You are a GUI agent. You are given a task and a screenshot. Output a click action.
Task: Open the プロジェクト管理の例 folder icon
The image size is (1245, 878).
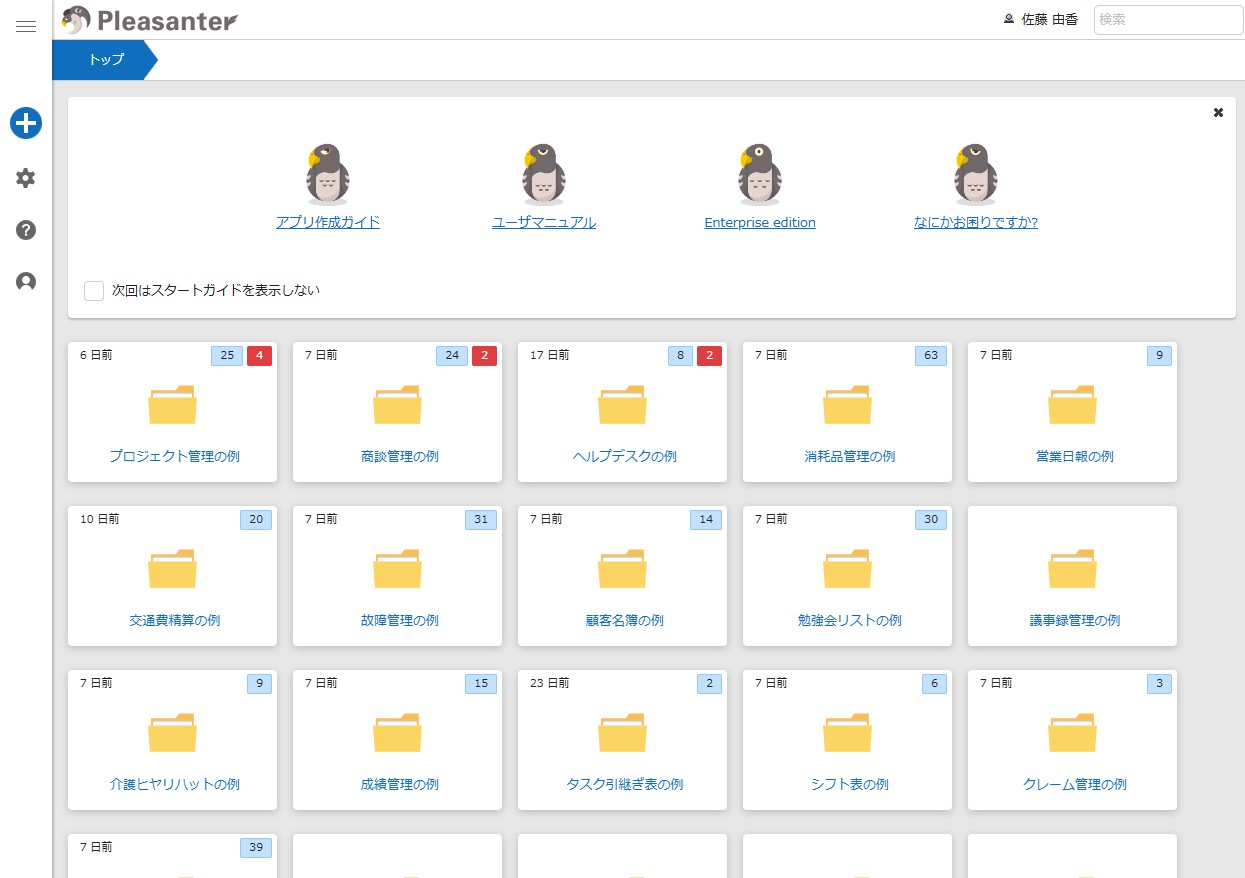pos(173,405)
